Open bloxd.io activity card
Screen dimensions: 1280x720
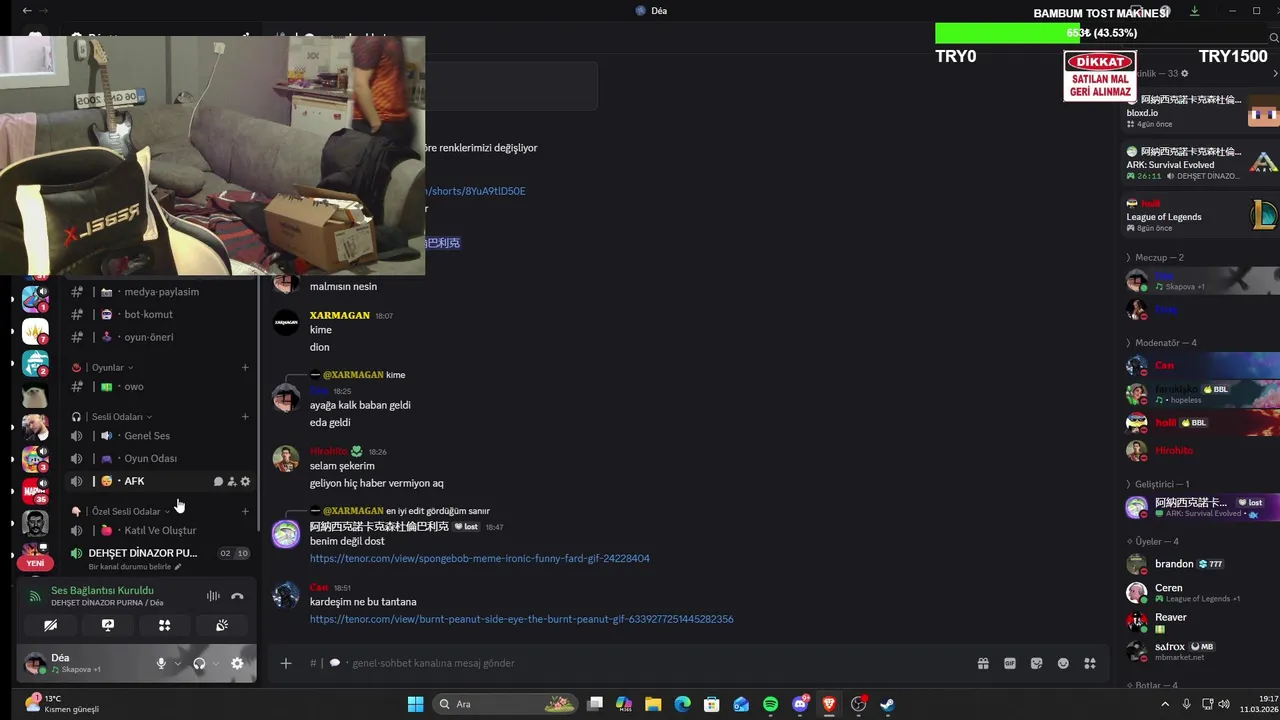(x=1201, y=111)
